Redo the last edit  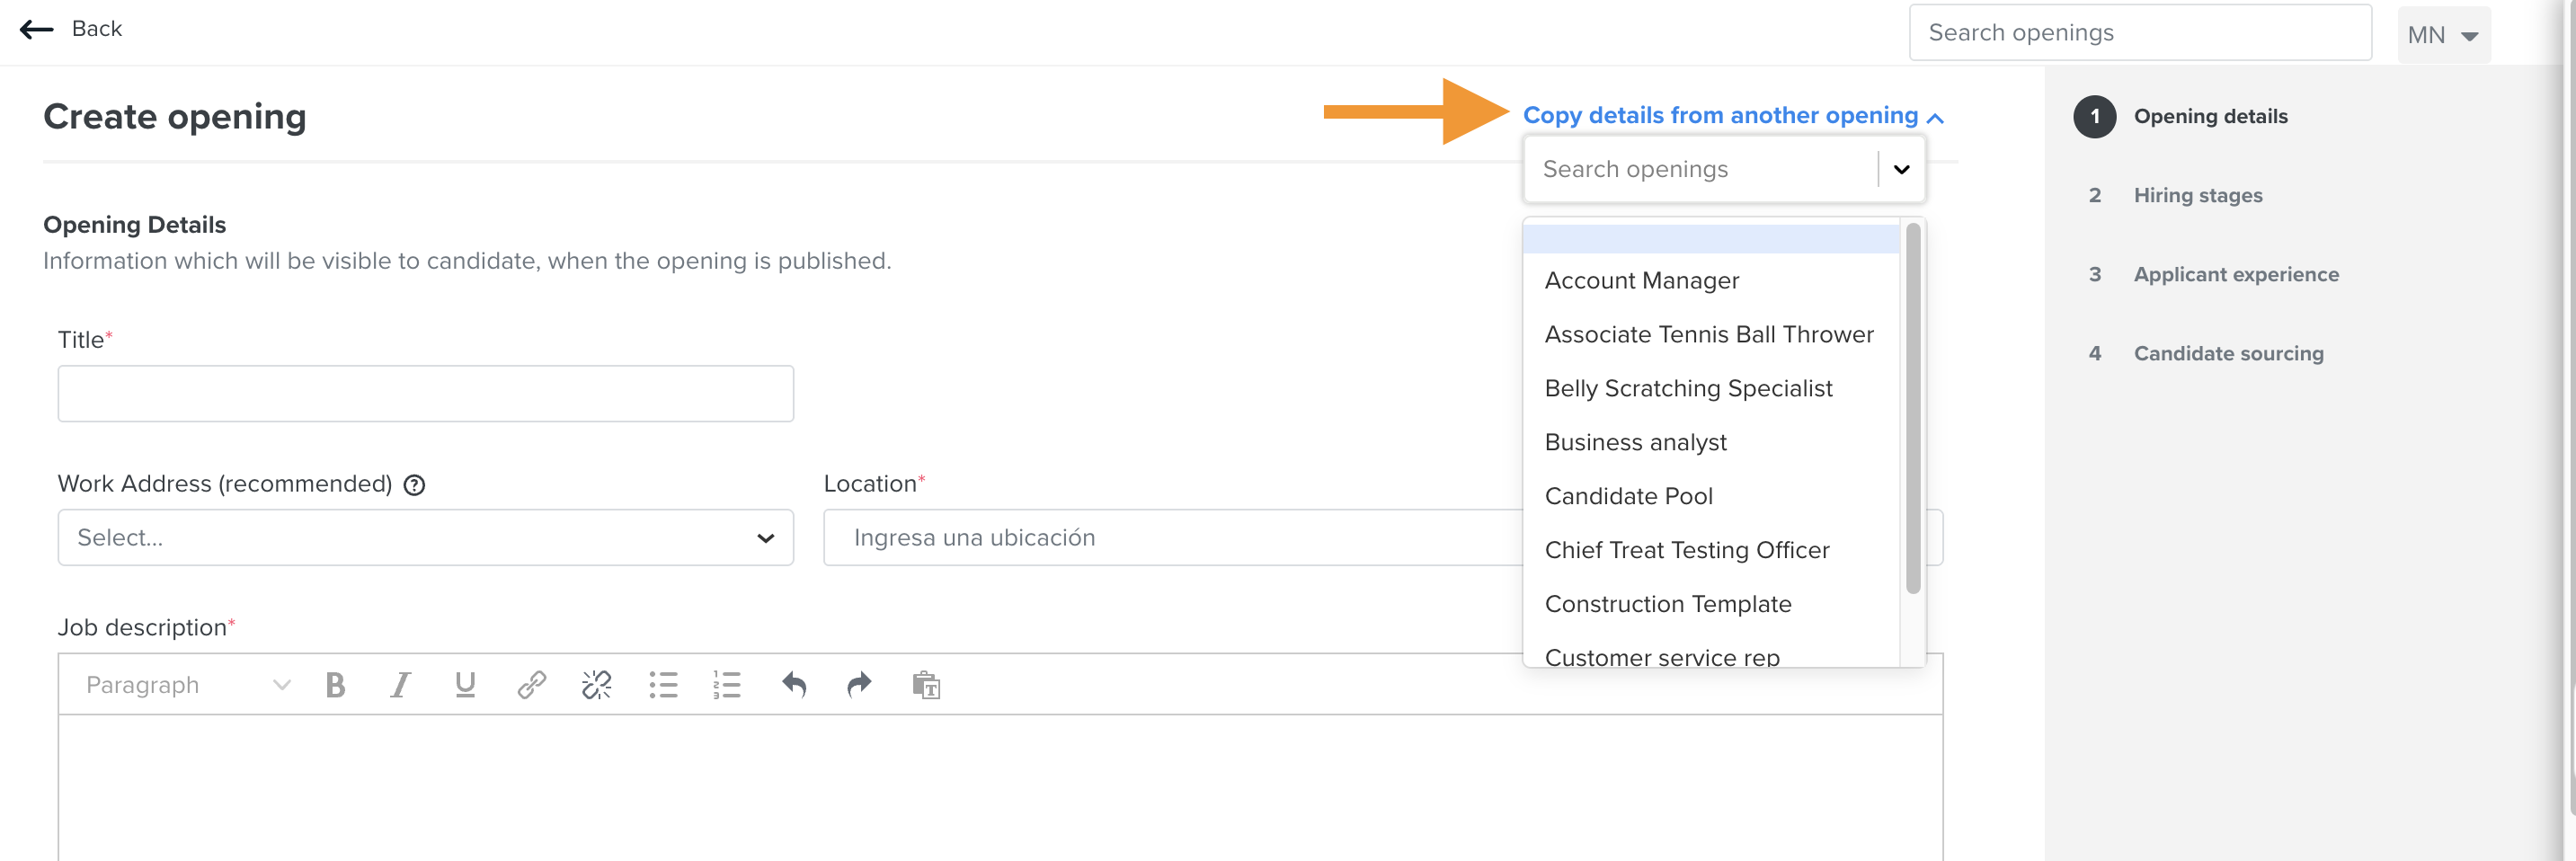pos(859,685)
